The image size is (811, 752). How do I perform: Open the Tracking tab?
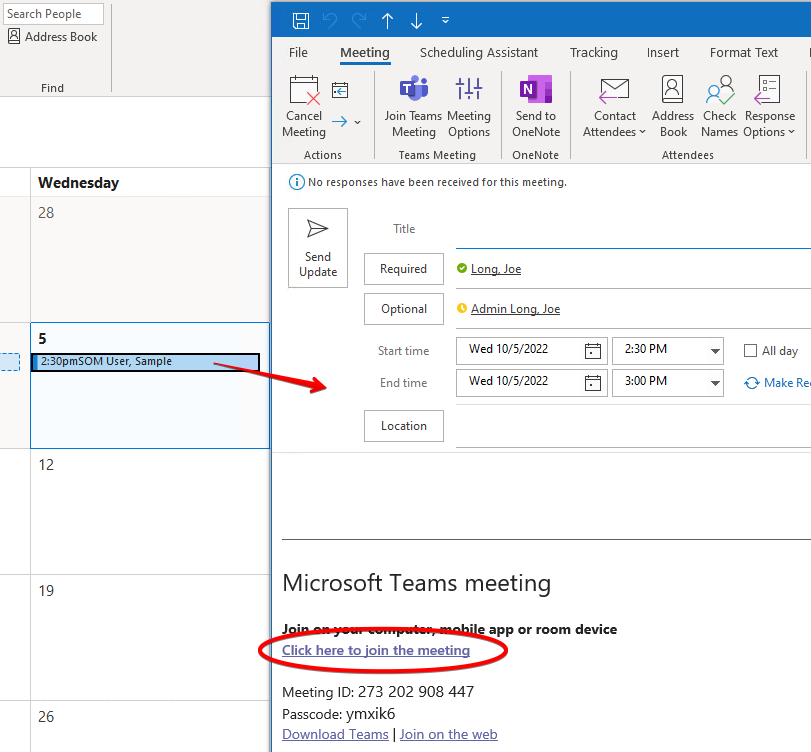(594, 53)
